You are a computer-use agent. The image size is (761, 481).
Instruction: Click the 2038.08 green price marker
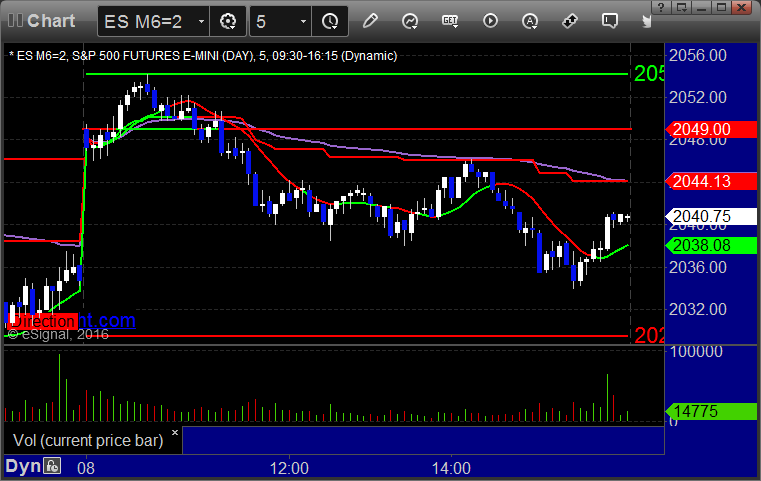click(x=711, y=245)
